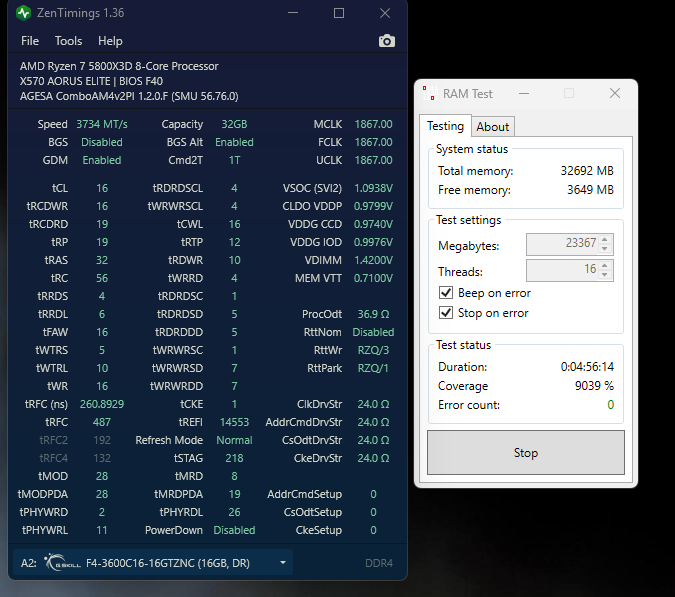Image resolution: width=675 pixels, height=597 pixels.
Task: Click the Capacity value 32GB
Action: click(x=234, y=124)
